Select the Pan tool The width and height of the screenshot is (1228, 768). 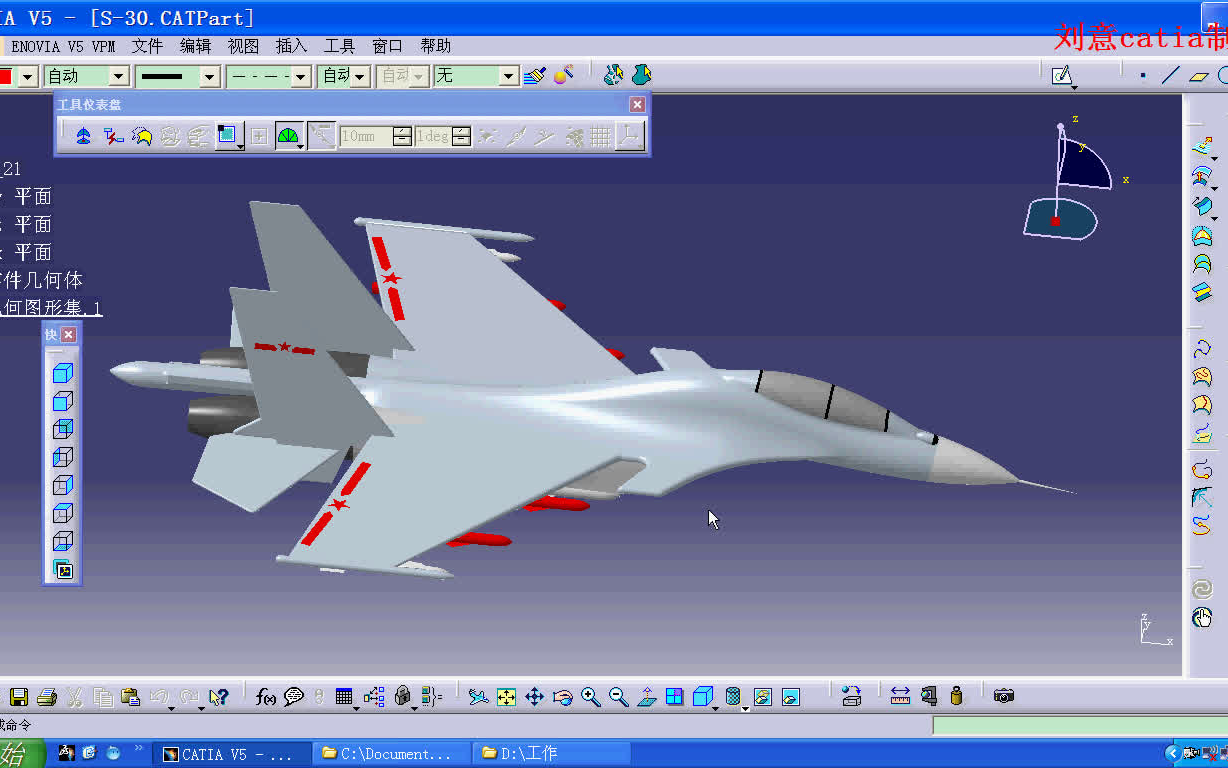pos(535,696)
